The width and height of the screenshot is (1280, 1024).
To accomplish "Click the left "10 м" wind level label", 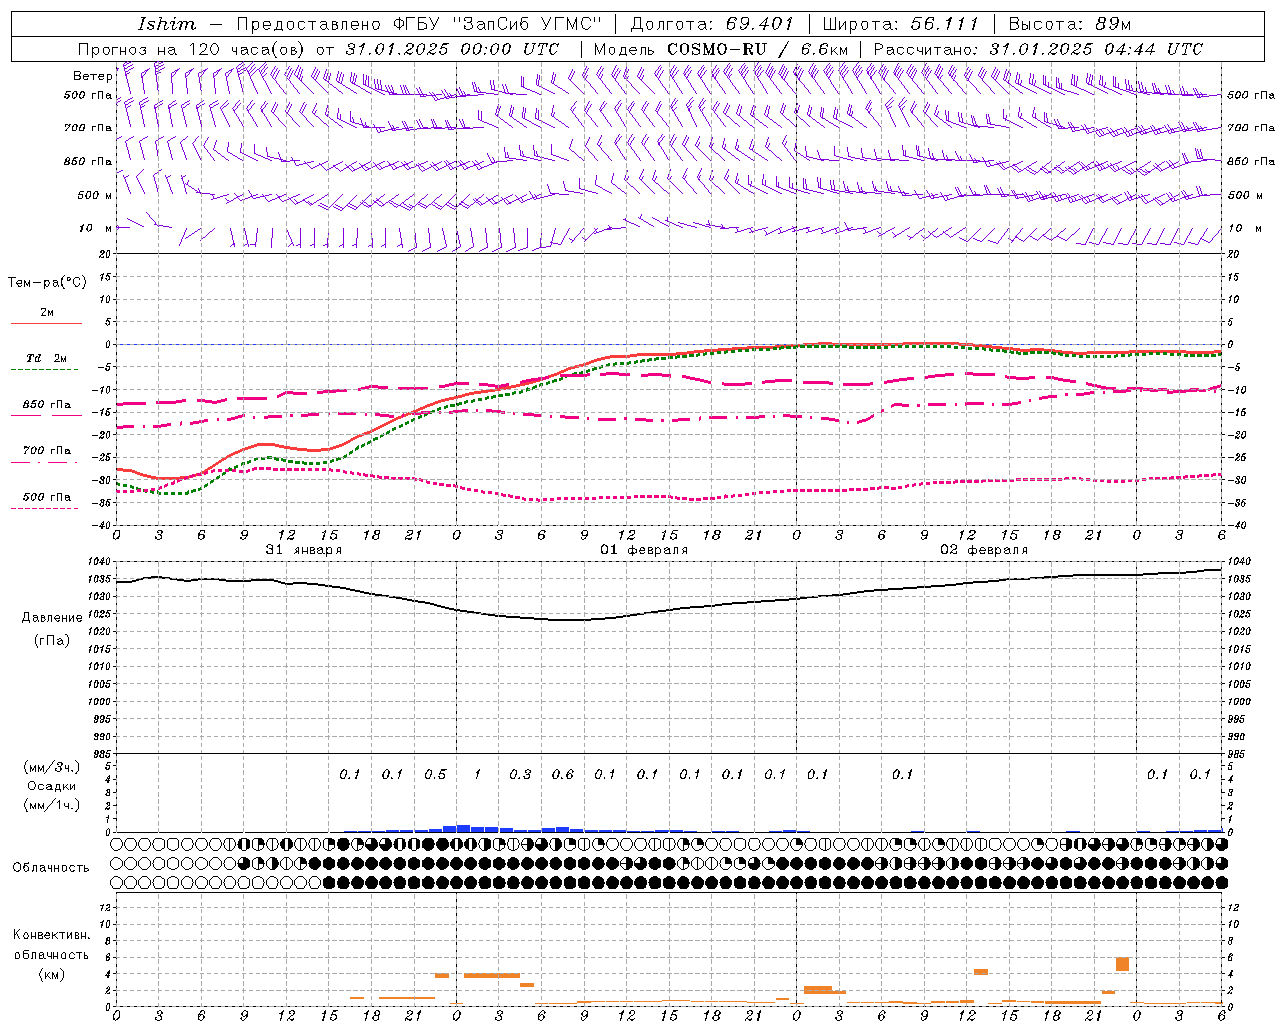I will (x=95, y=228).
